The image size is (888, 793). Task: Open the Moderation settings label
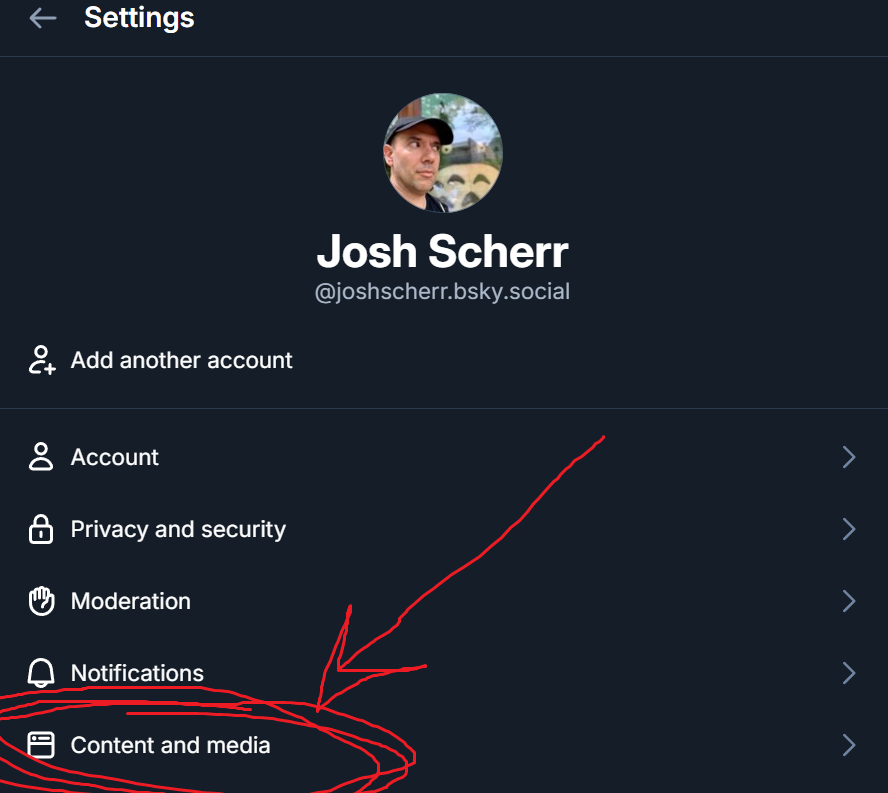130,601
